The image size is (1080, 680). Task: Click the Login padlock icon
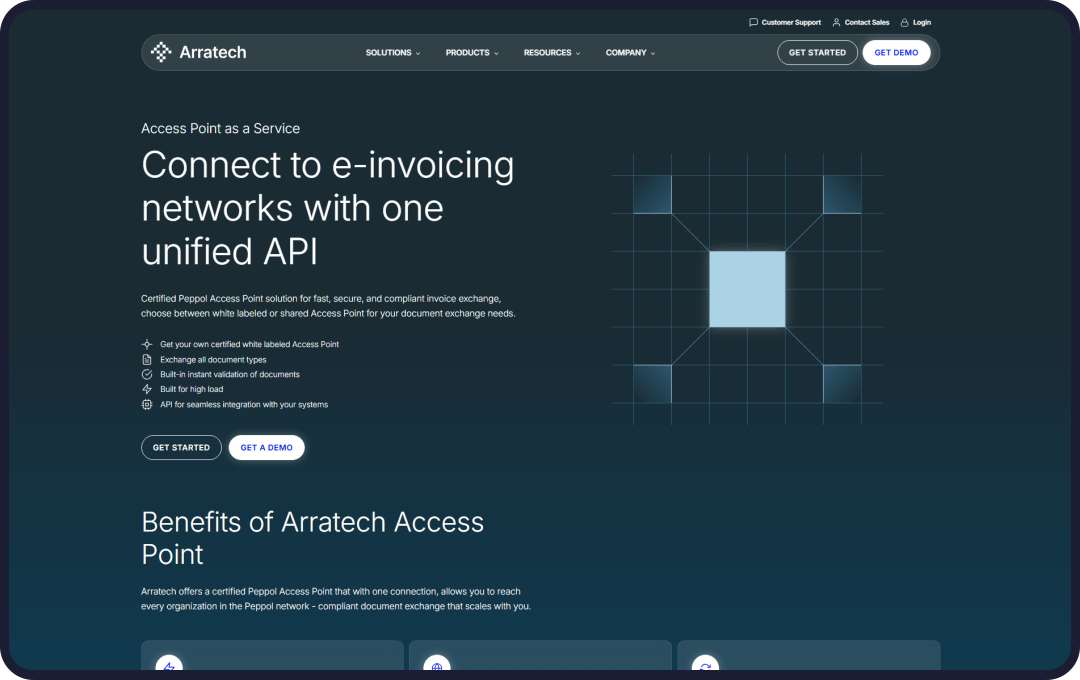pos(904,23)
